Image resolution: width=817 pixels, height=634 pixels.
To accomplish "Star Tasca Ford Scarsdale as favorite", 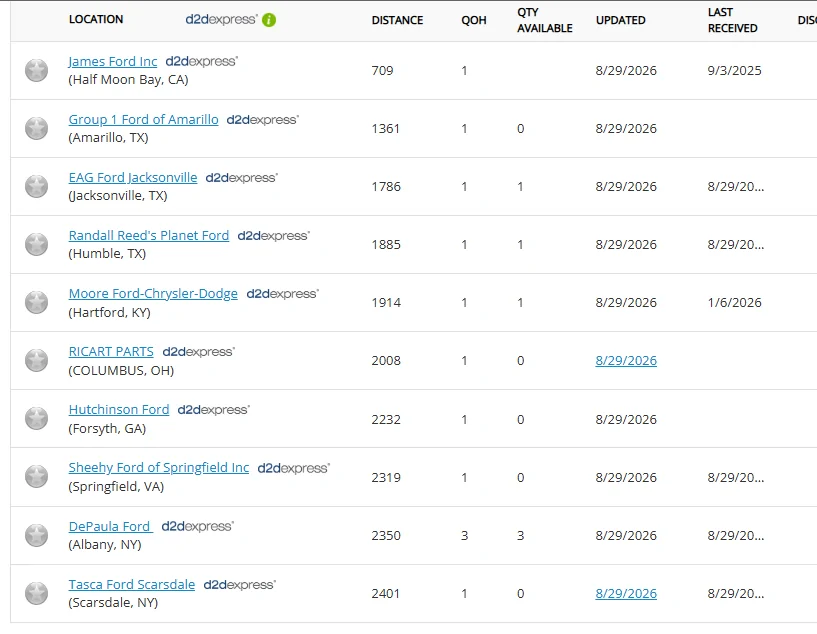I will point(36,593).
